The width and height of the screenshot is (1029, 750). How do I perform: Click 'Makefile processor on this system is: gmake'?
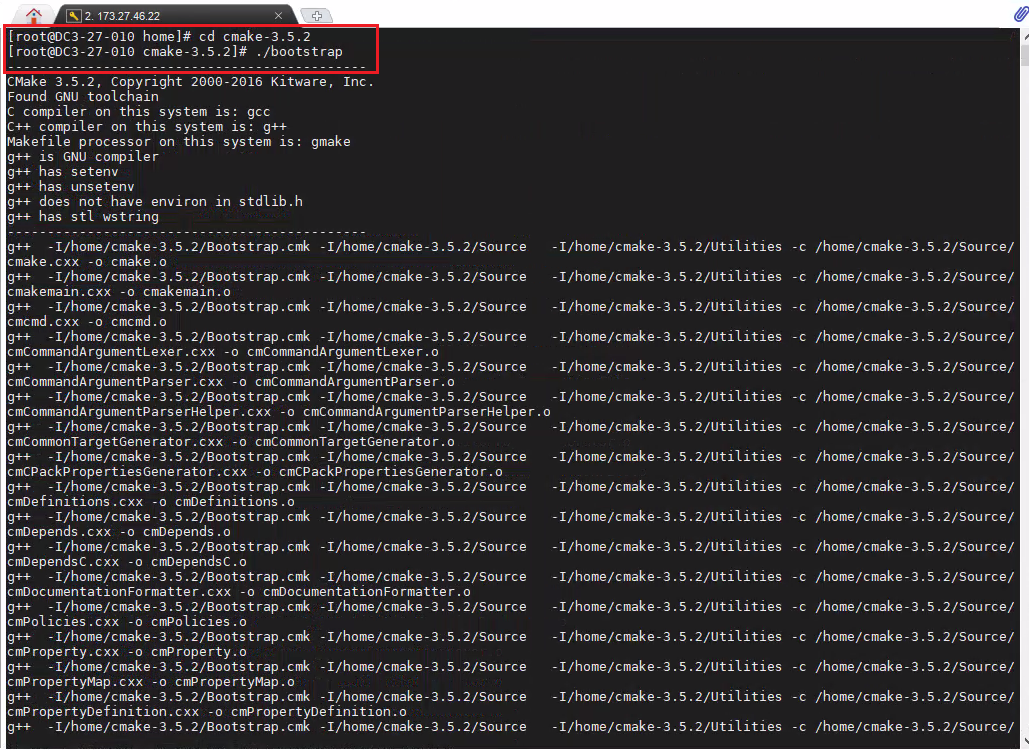[x=178, y=142]
